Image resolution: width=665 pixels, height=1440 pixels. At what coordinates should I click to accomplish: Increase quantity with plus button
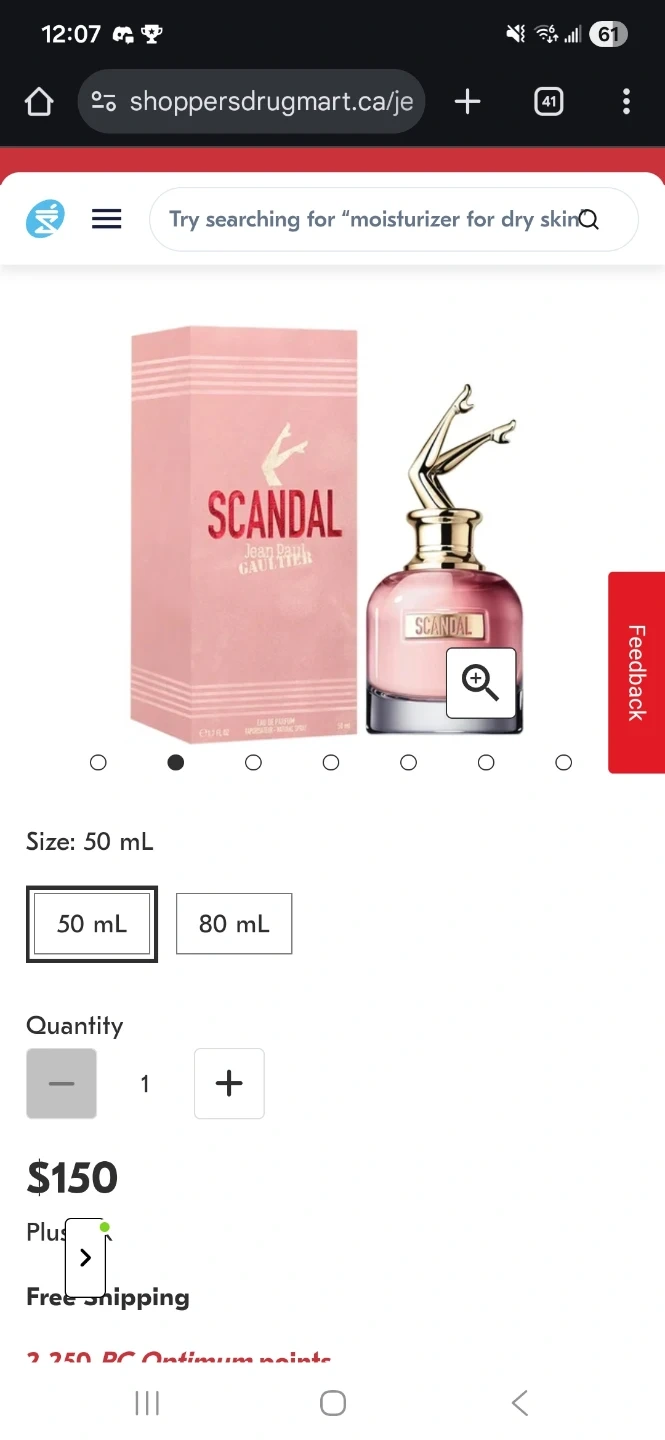(x=229, y=1083)
